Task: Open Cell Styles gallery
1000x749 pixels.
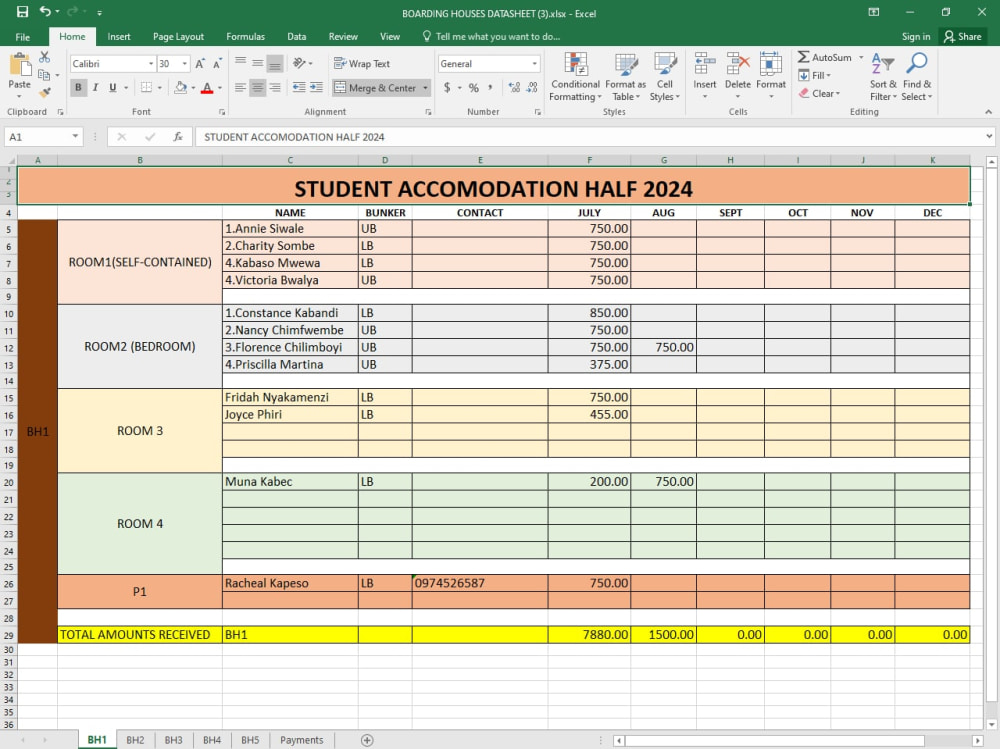Action: tap(665, 77)
